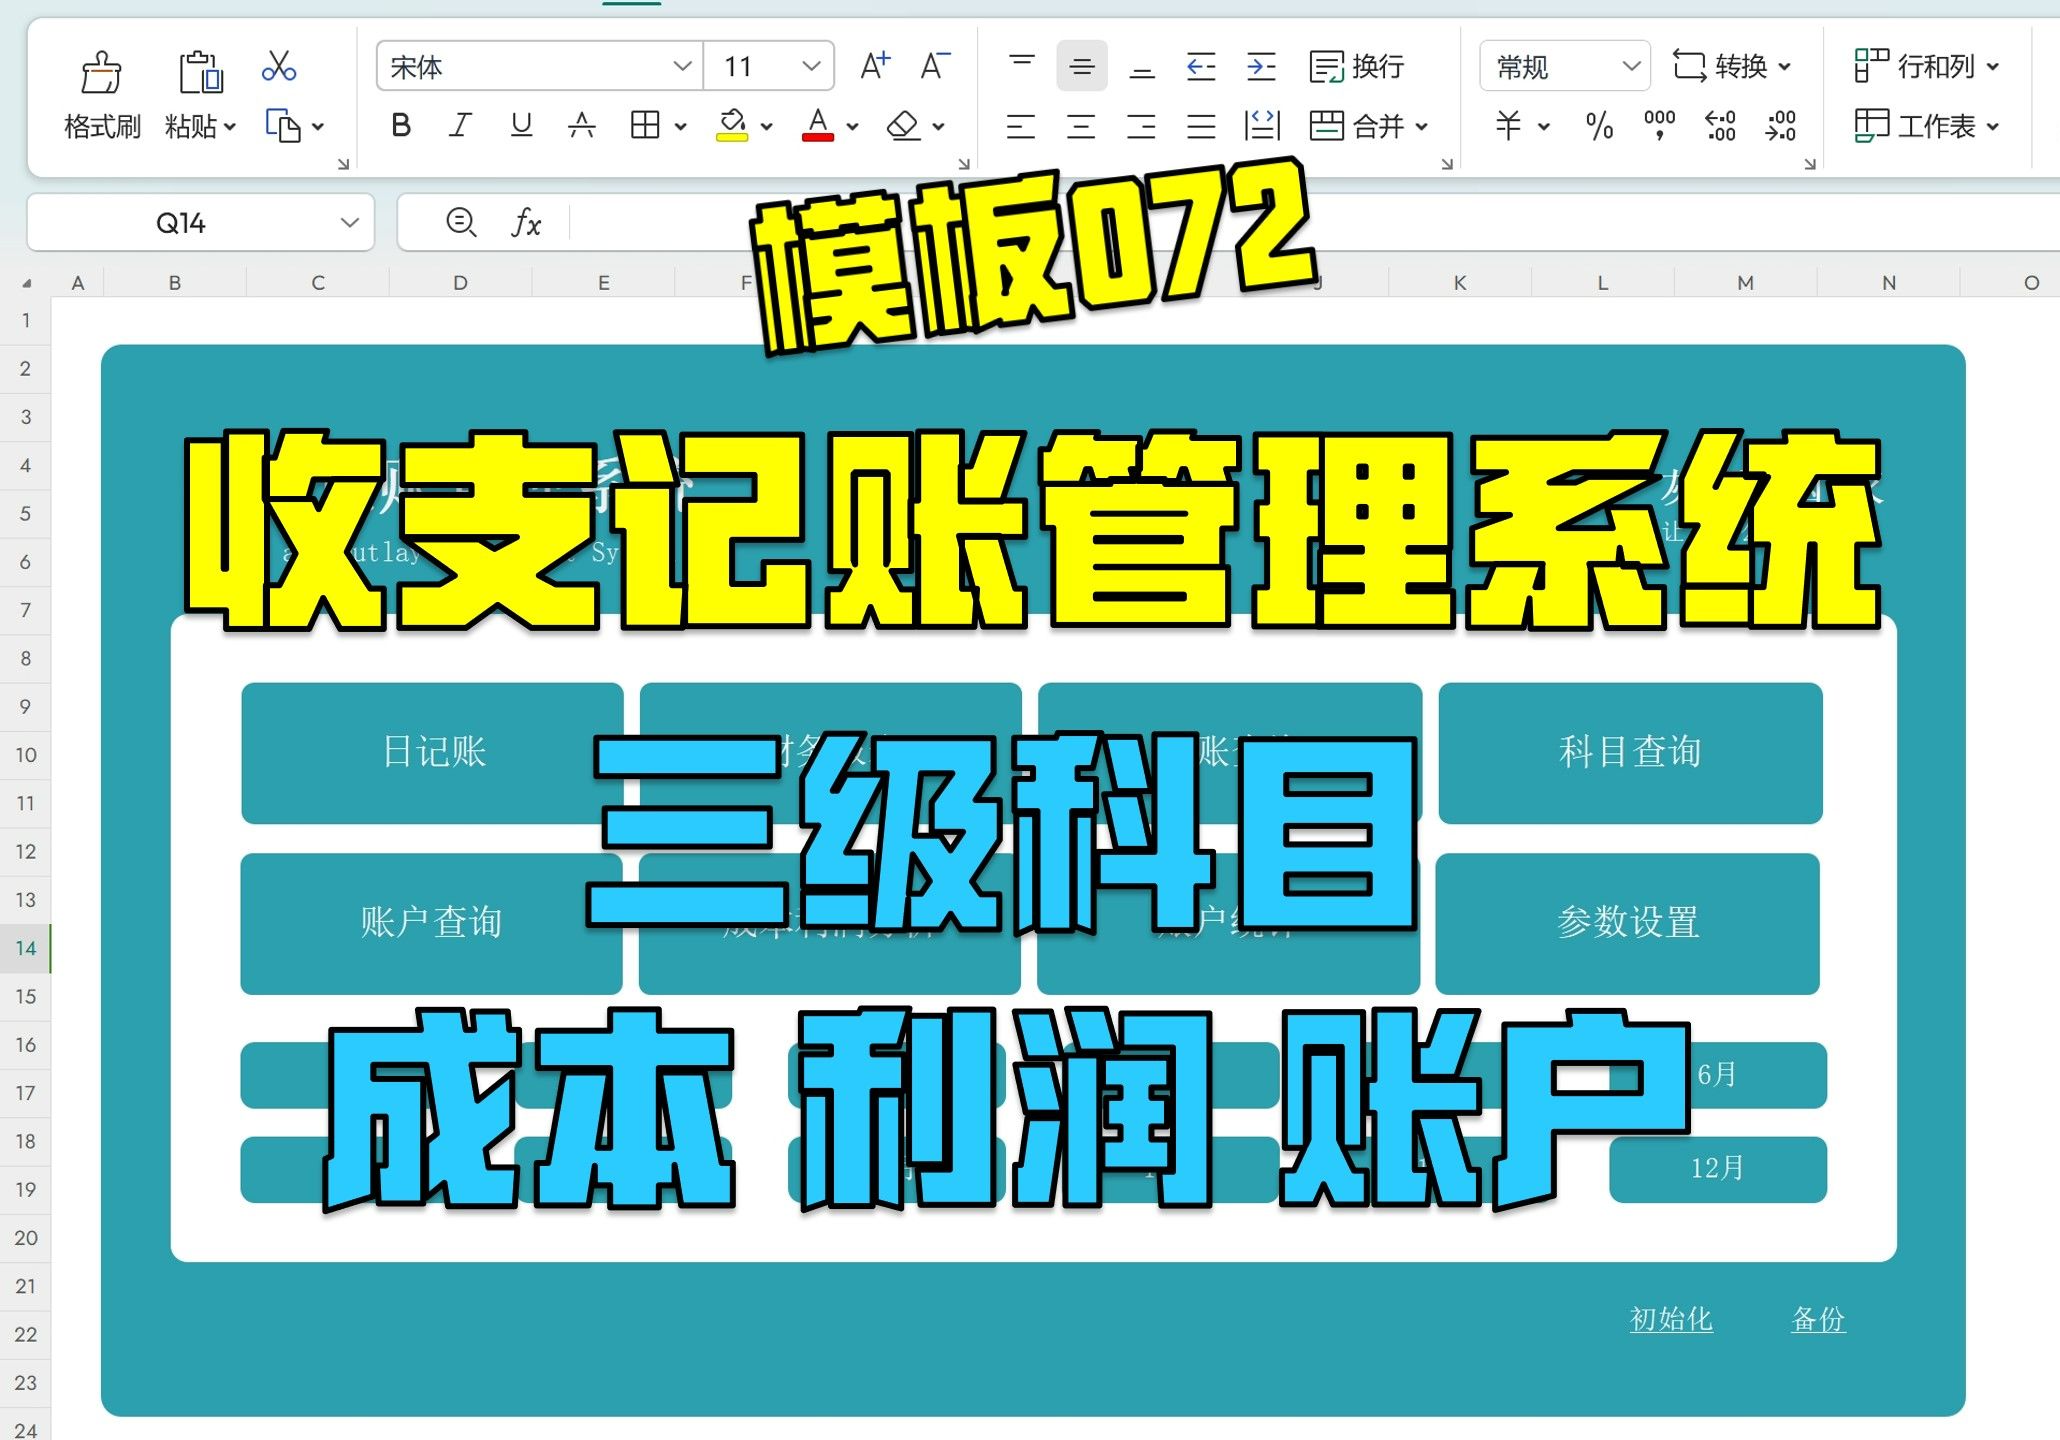This screenshot has height=1440, width=2060.
Task: Click the 科目查询 button
Action: (x=1629, y=752)
